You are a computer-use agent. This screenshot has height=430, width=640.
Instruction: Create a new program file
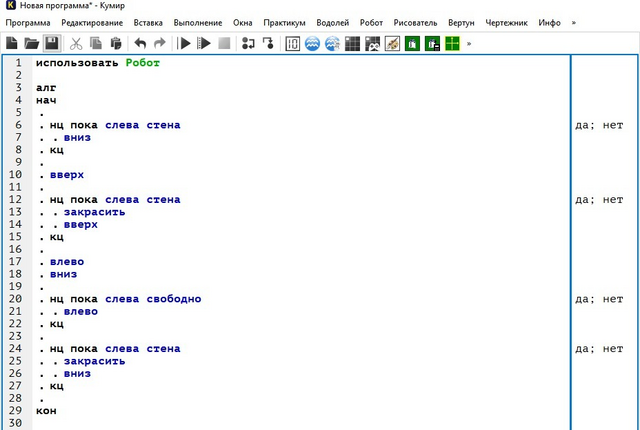pyautogui.click(x=12, y=43)
